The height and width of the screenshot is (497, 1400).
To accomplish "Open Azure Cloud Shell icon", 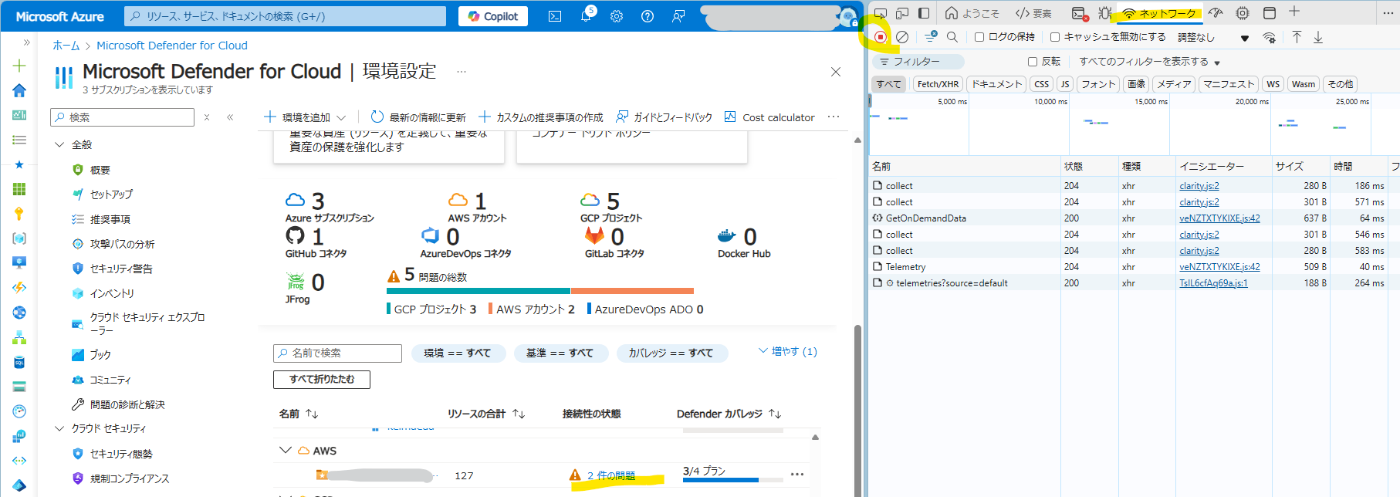I will coord(555,16).
